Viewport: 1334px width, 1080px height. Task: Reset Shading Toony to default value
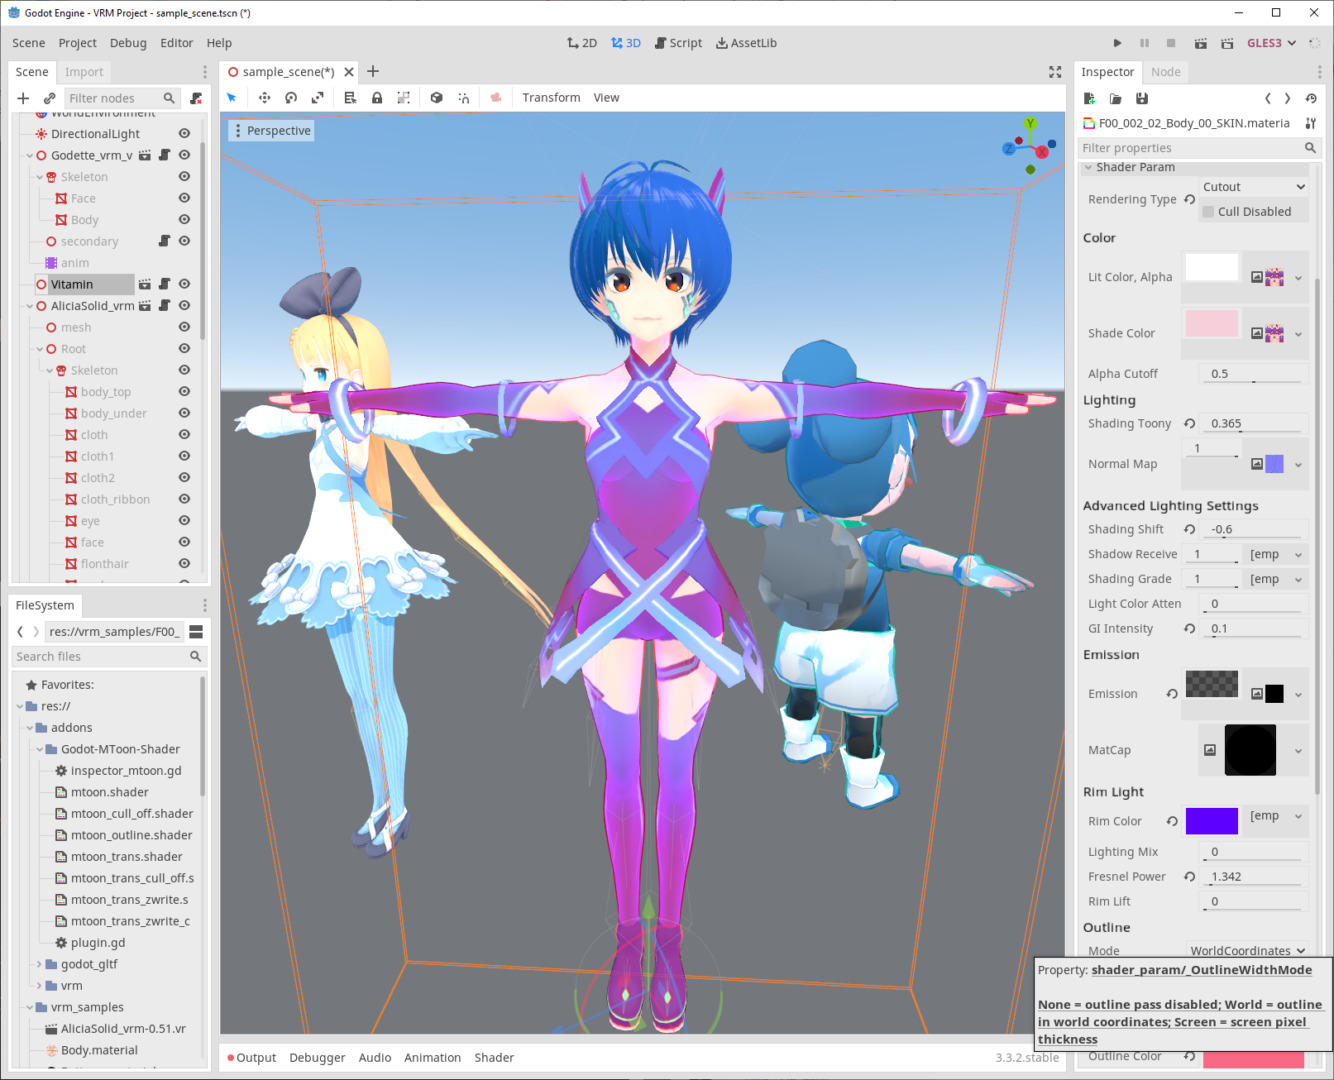[1190, 424]
